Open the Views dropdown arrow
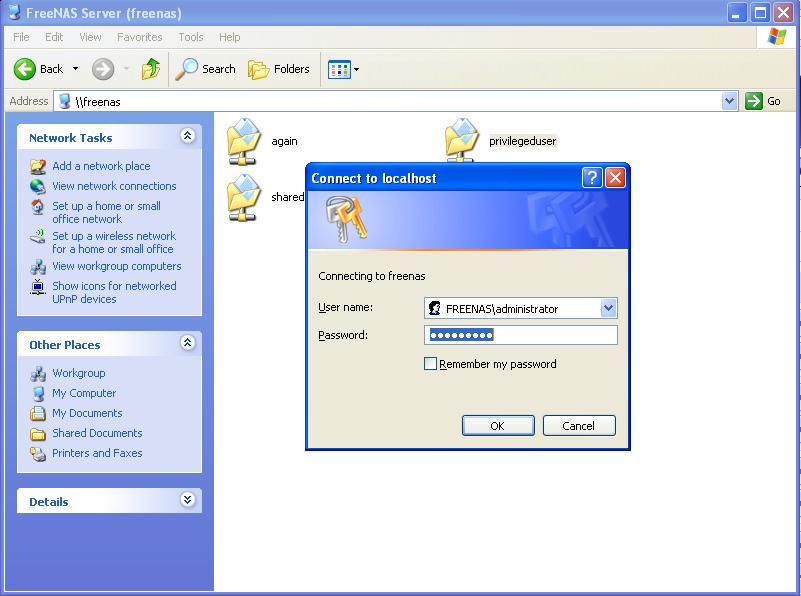Screen dimensions: 801x596 [x=357, y=69]
